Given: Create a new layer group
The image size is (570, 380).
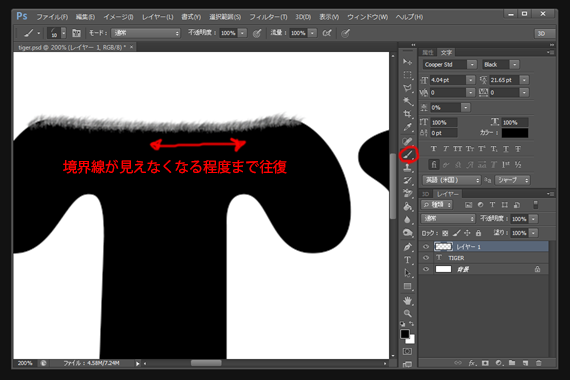Looking at the screenshot, I should pos(512,363).
